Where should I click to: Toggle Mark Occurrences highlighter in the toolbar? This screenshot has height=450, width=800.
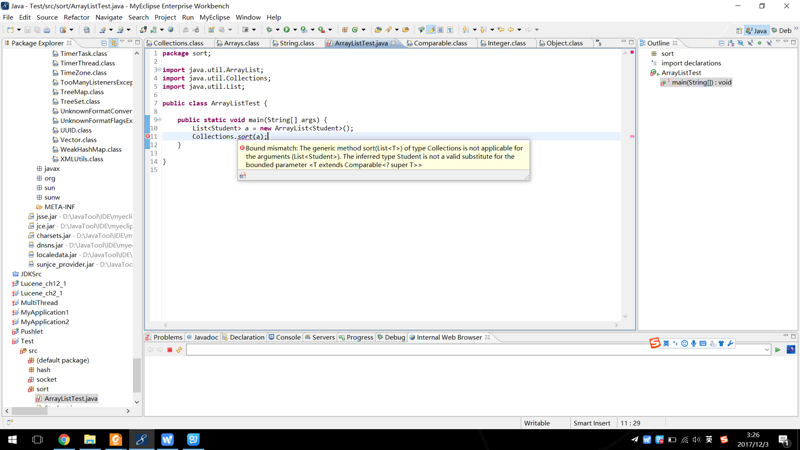coord(431,30)
